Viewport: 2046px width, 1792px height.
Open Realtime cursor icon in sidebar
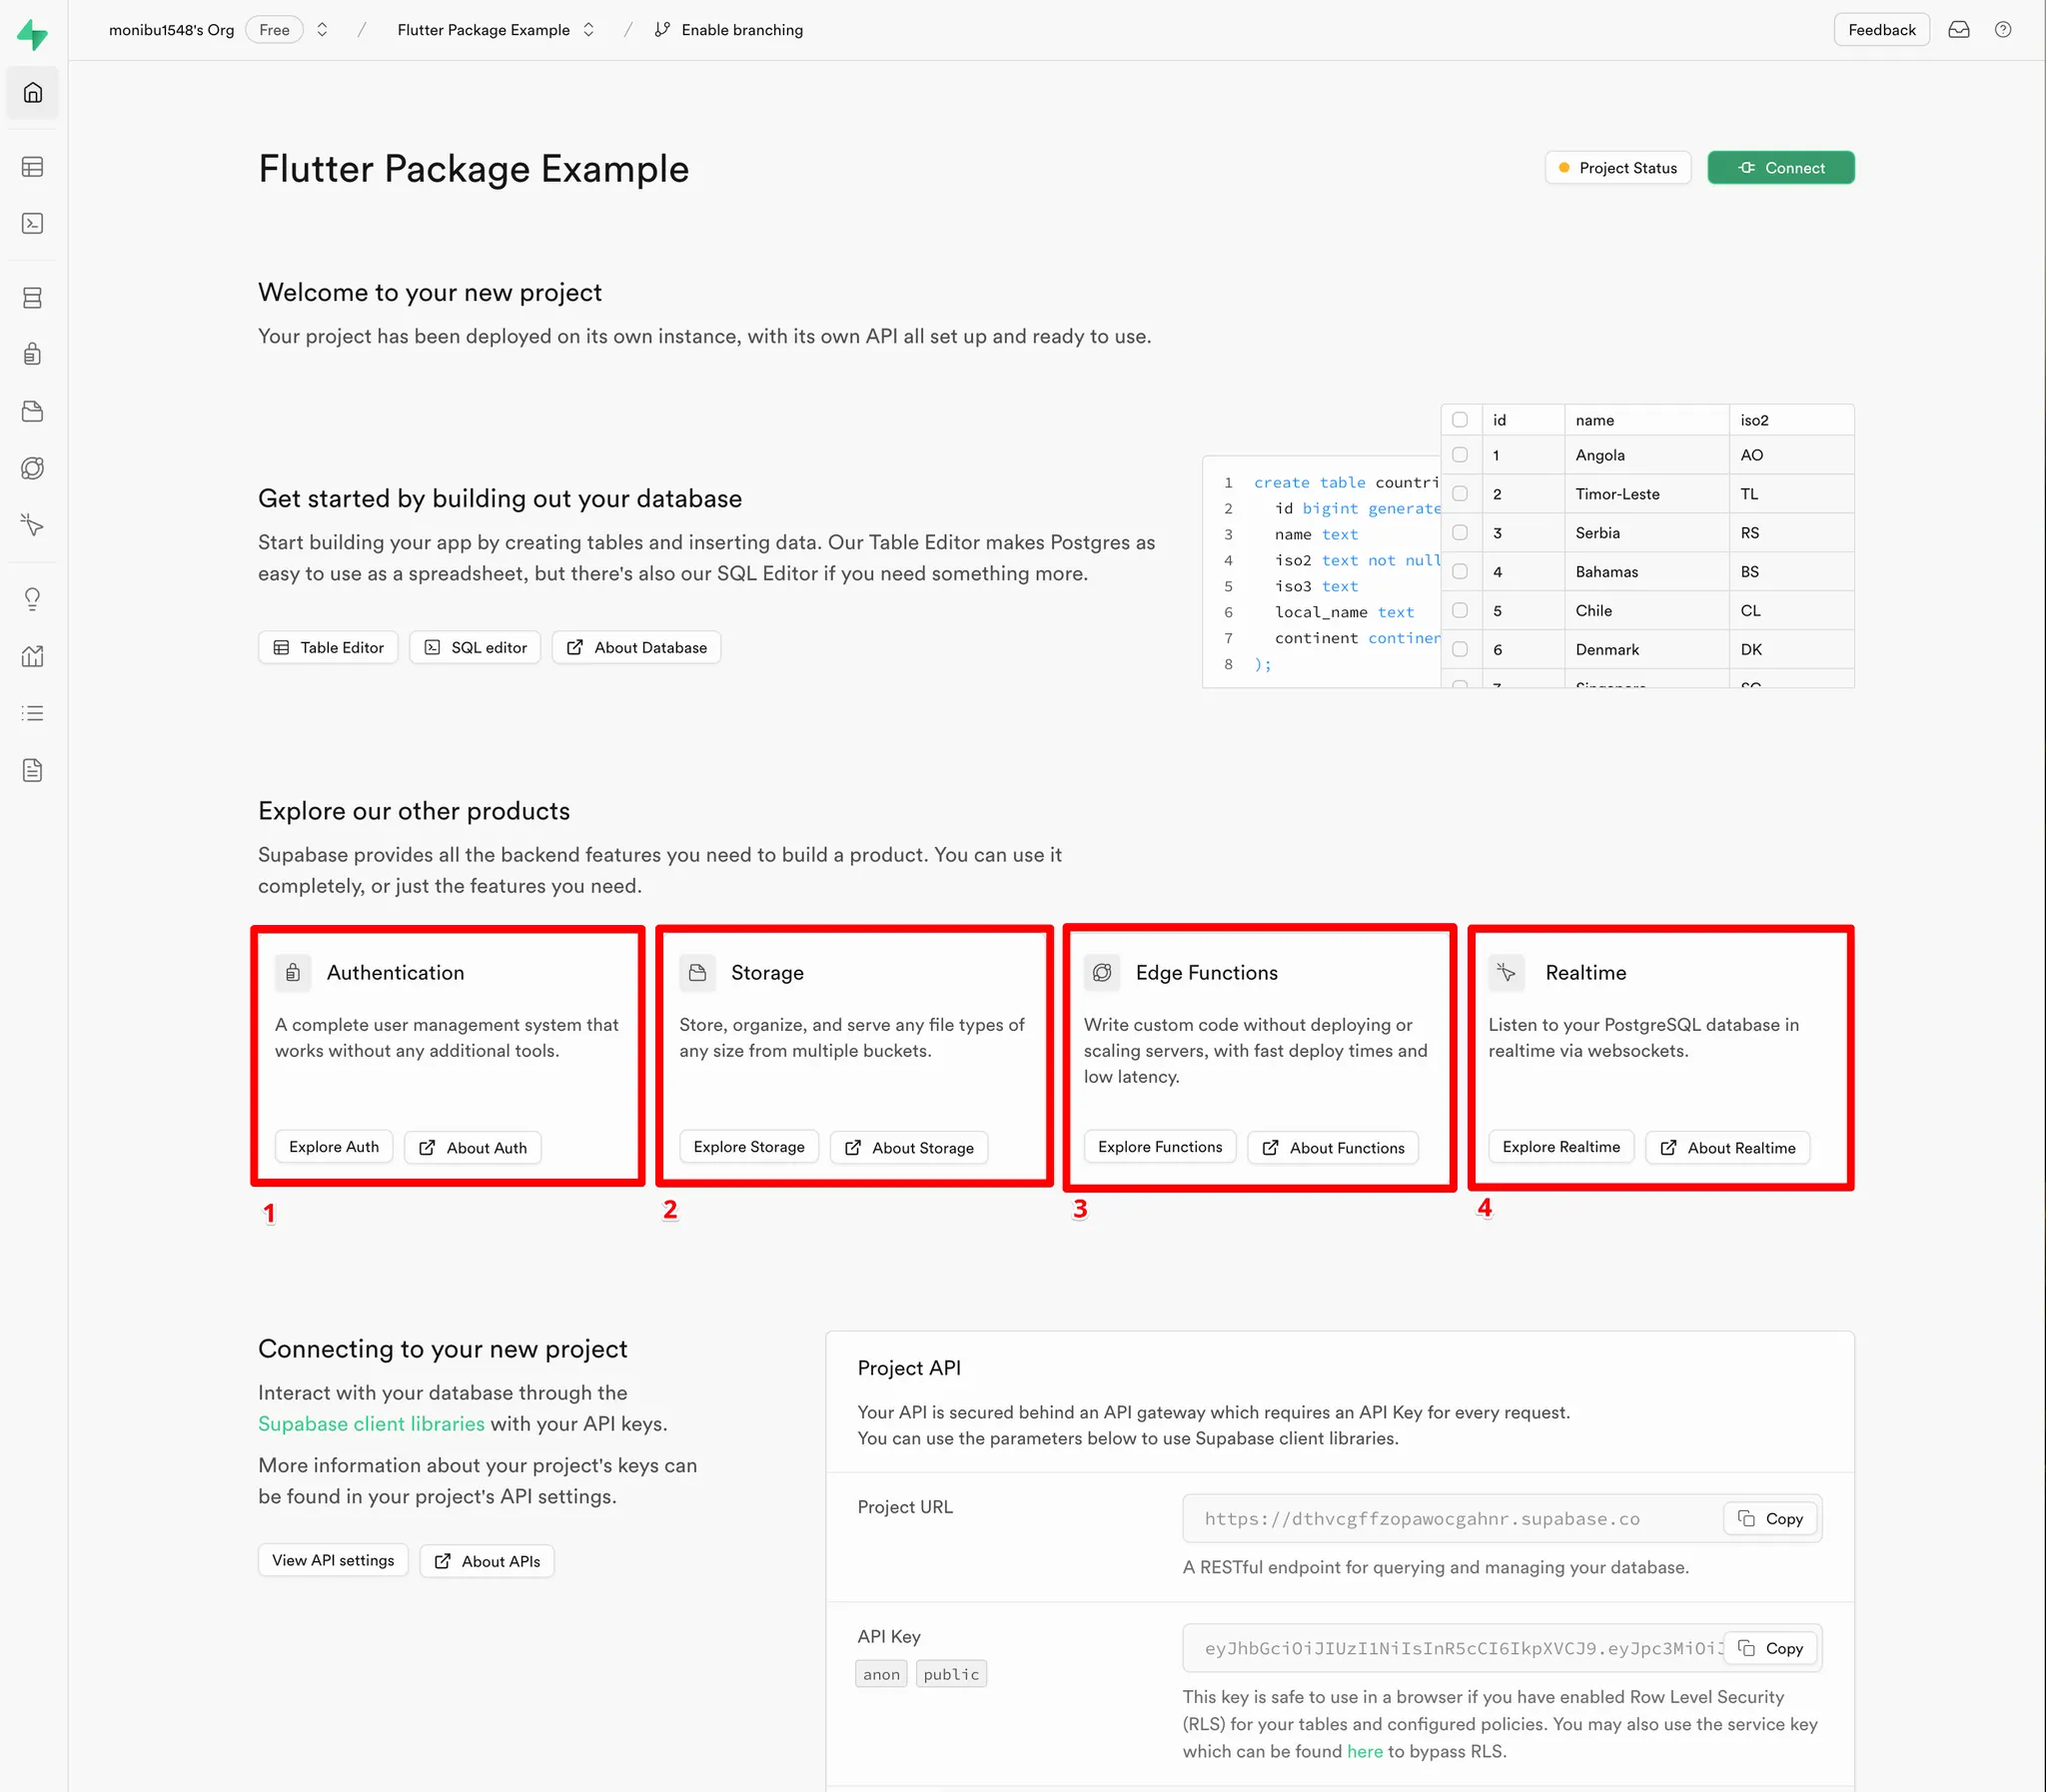coord(32,525)
